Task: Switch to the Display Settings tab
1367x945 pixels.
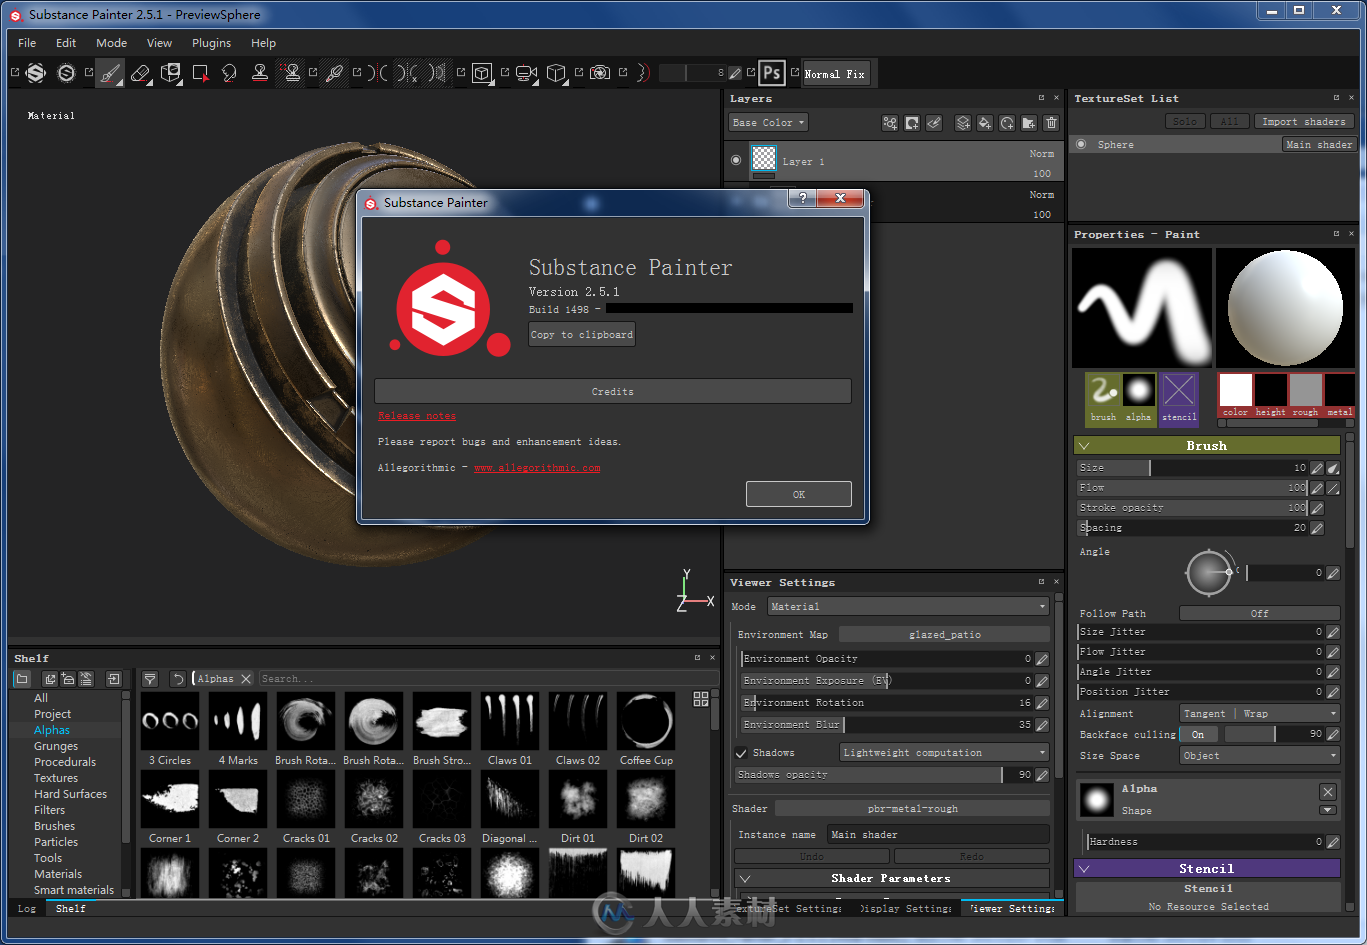Action: click(x=906, y=908)
